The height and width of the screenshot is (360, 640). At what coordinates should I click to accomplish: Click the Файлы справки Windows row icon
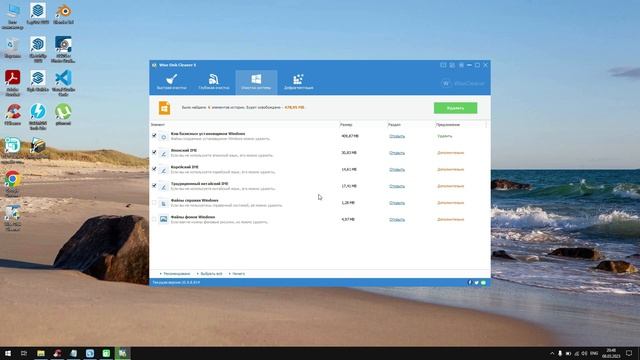click(163, 204)
